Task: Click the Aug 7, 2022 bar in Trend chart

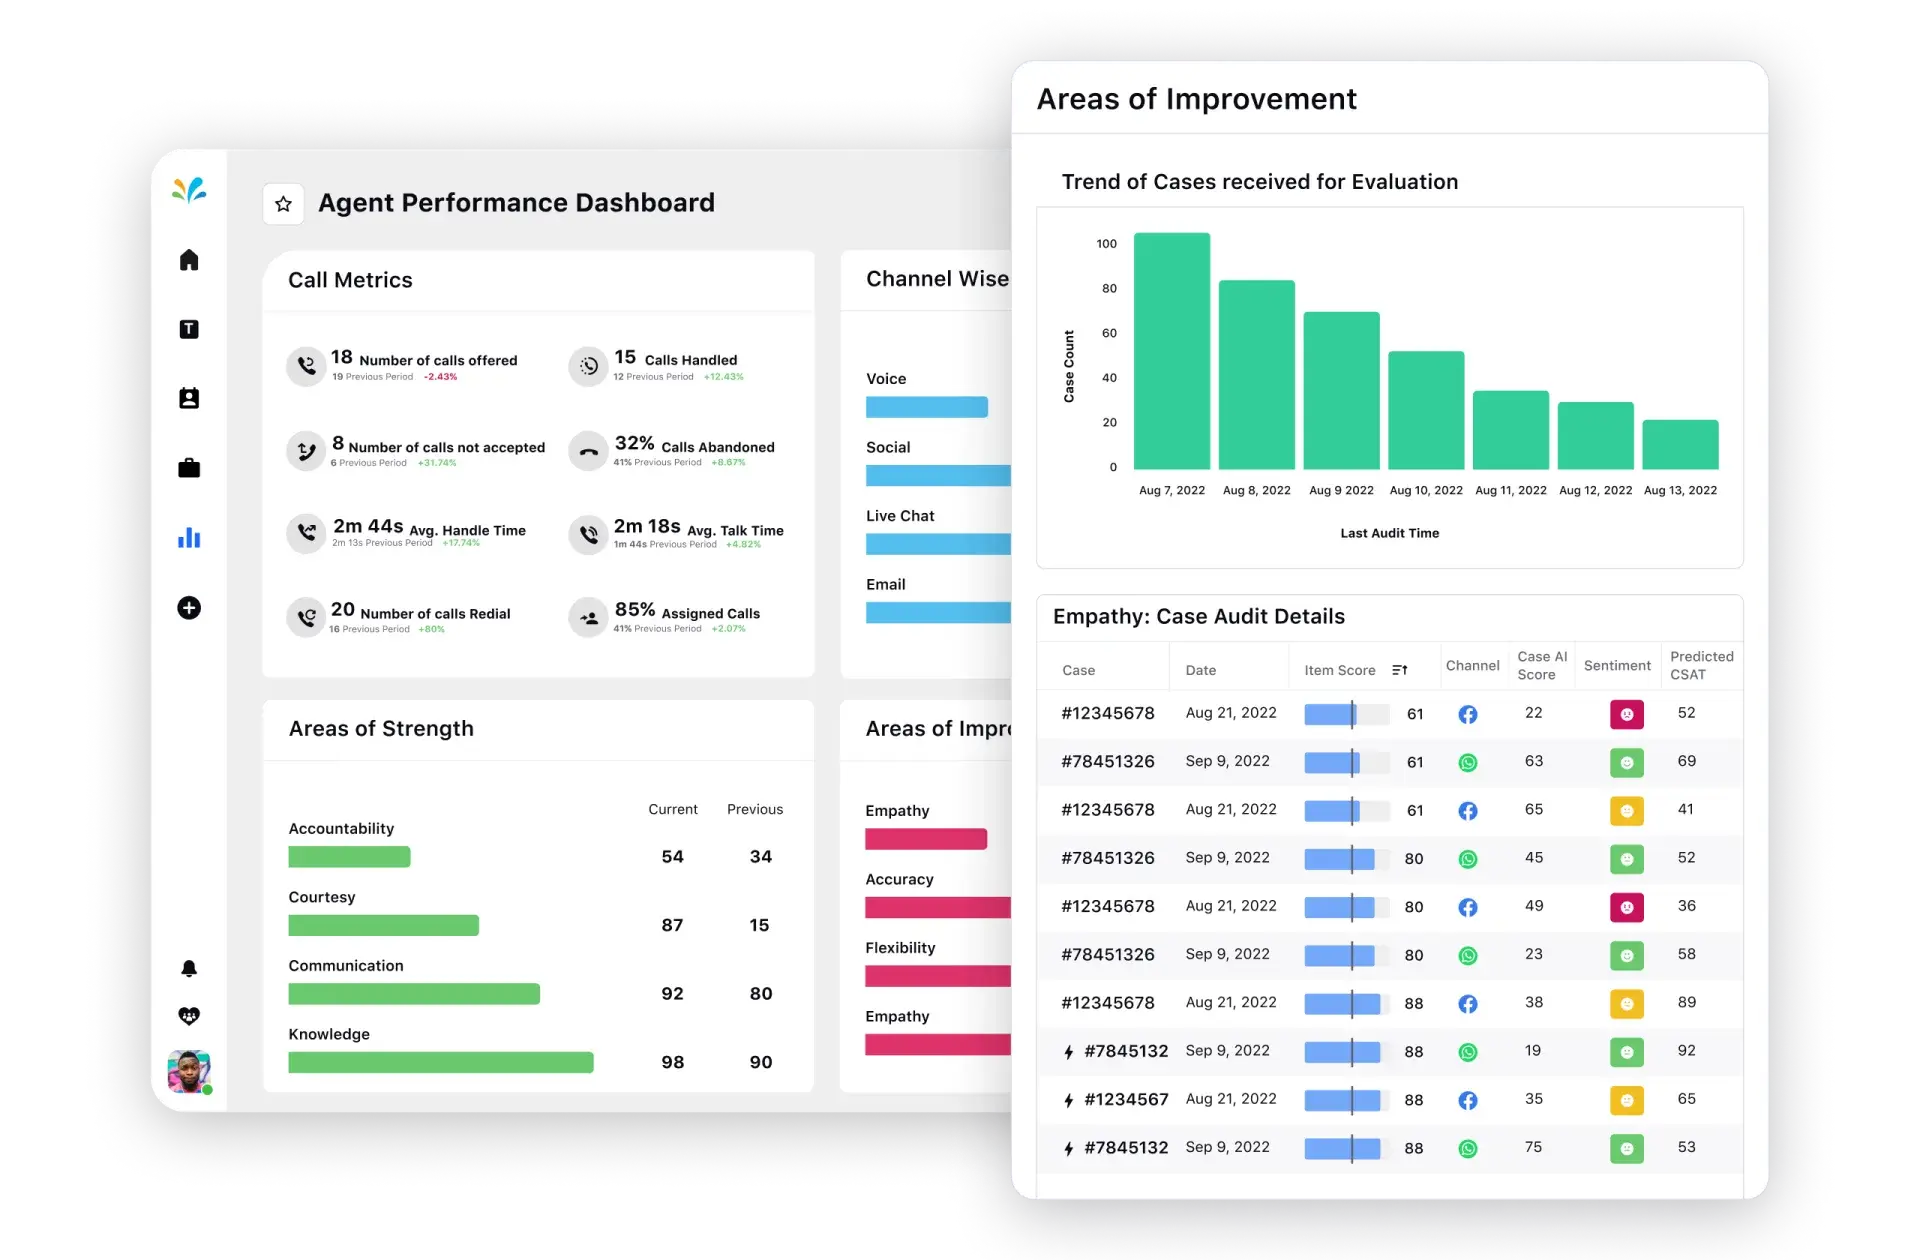Action: [1171, 350]
